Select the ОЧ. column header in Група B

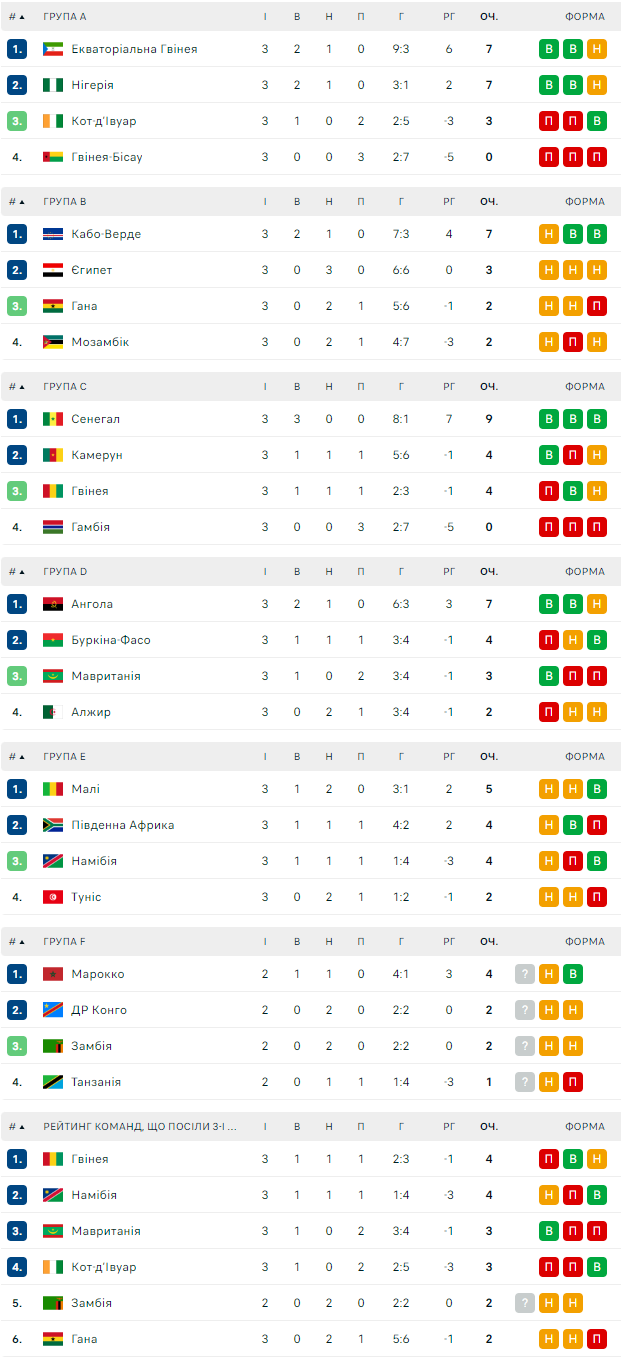tap(489, 202)
